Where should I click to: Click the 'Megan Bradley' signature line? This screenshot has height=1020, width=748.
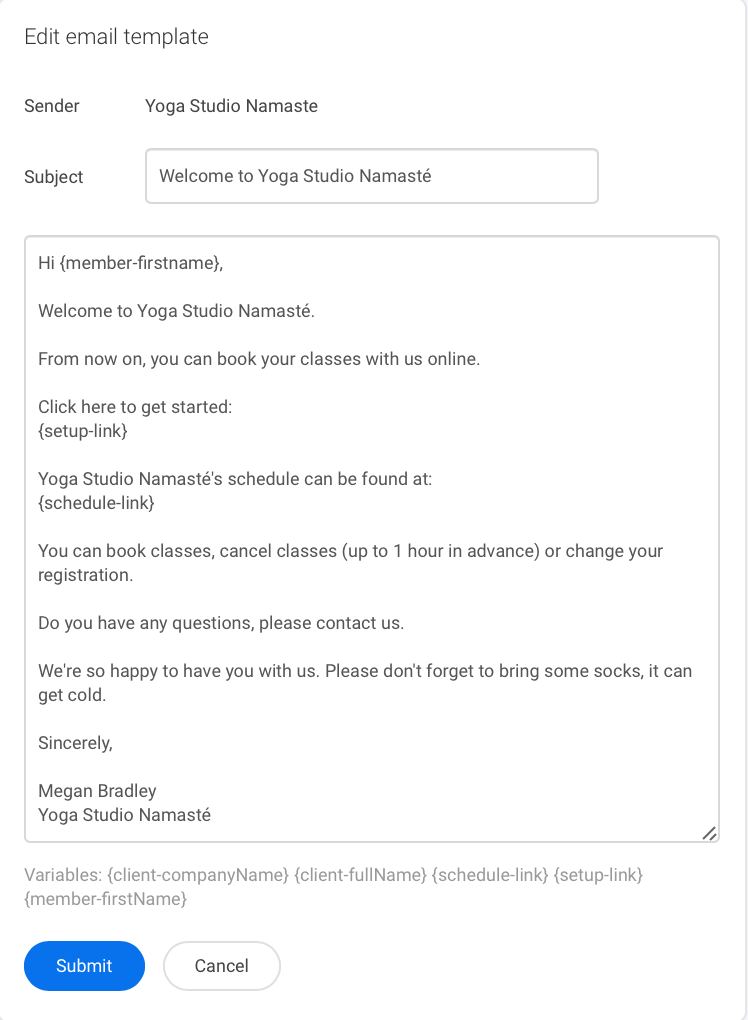[98, 791]
